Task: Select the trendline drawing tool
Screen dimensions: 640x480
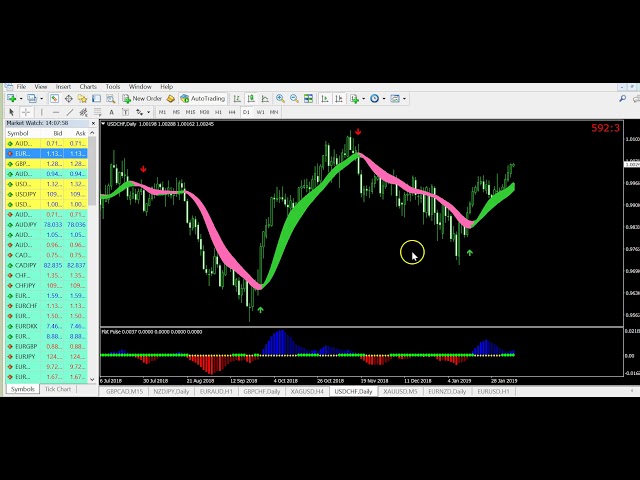Action: [70, 112]
